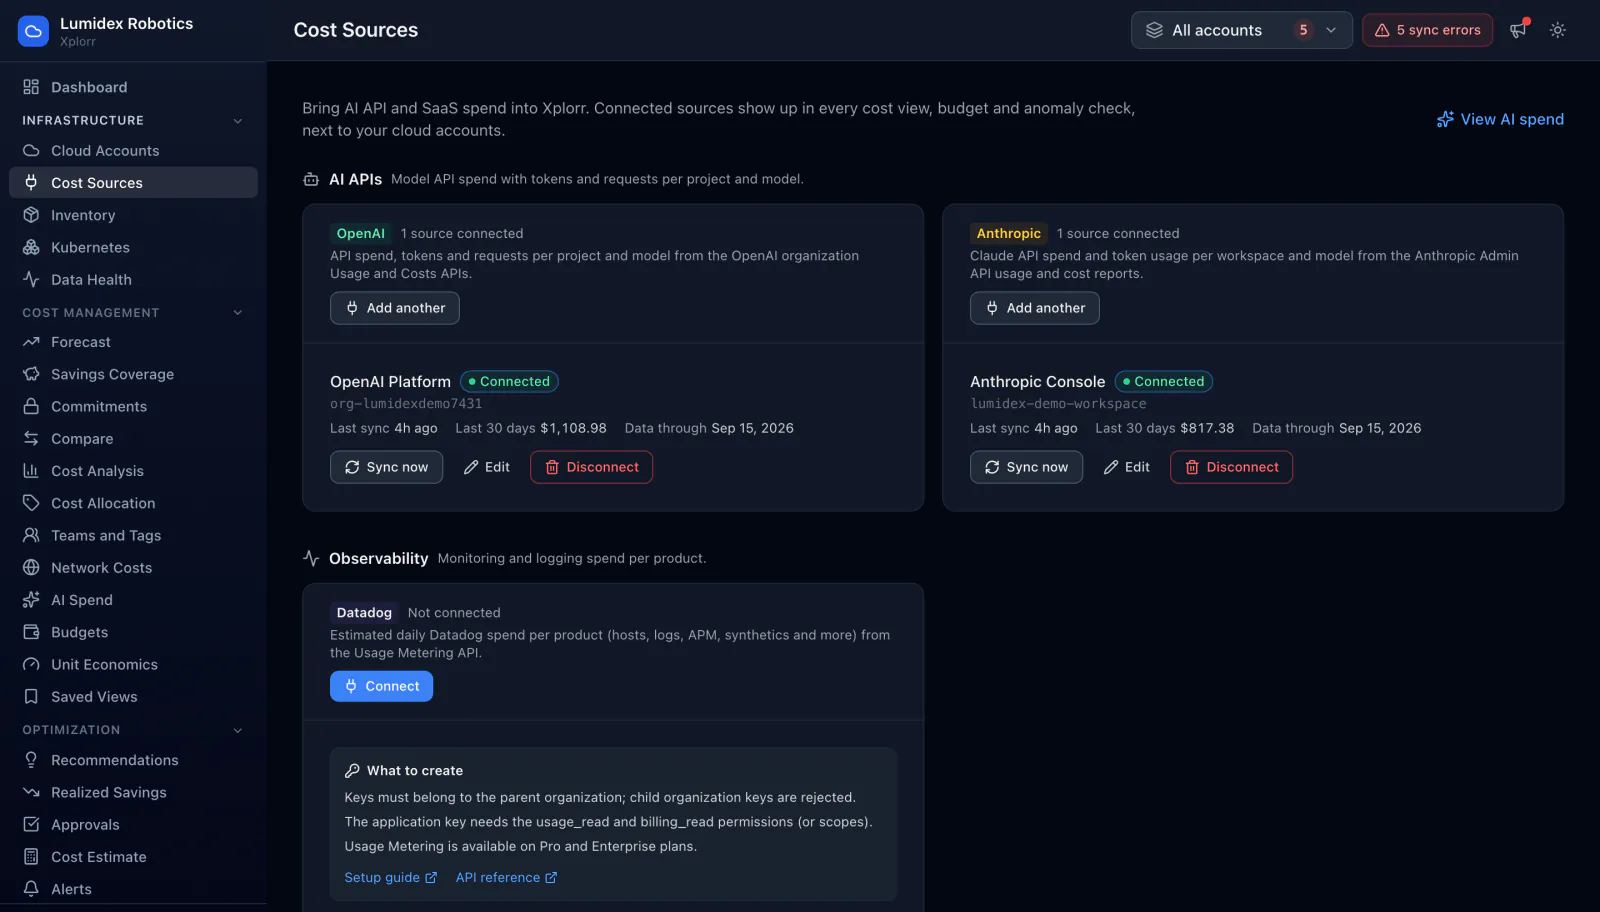Click the Dashboard grid icon
1600x912 pixels.
[31, 87]
